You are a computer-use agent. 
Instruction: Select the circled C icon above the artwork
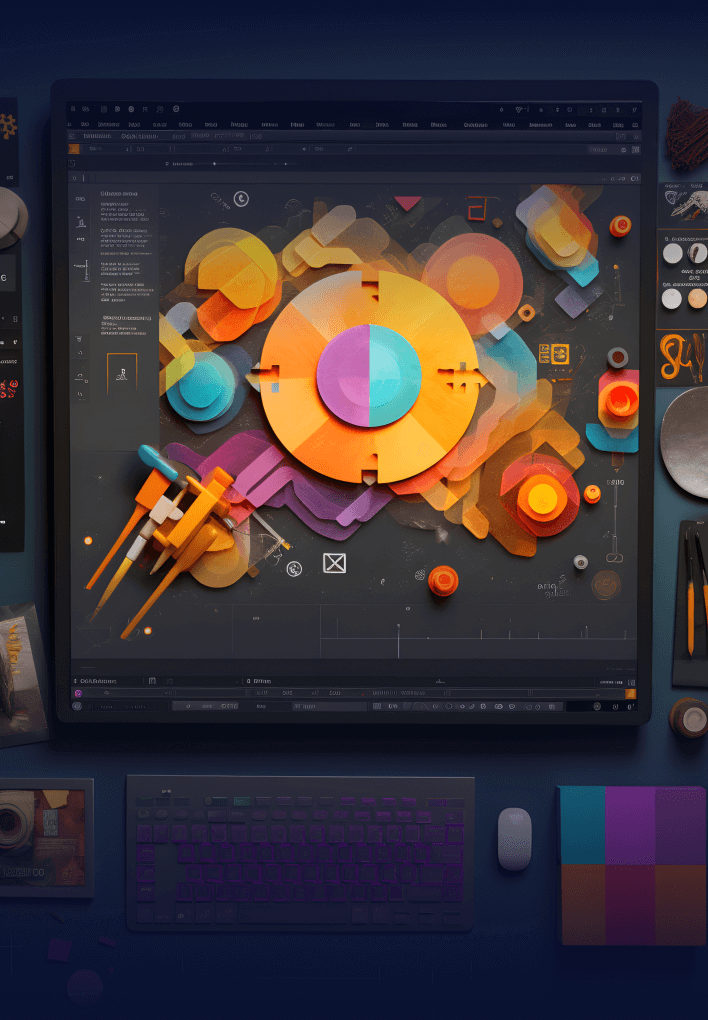[x=241, y=199]
